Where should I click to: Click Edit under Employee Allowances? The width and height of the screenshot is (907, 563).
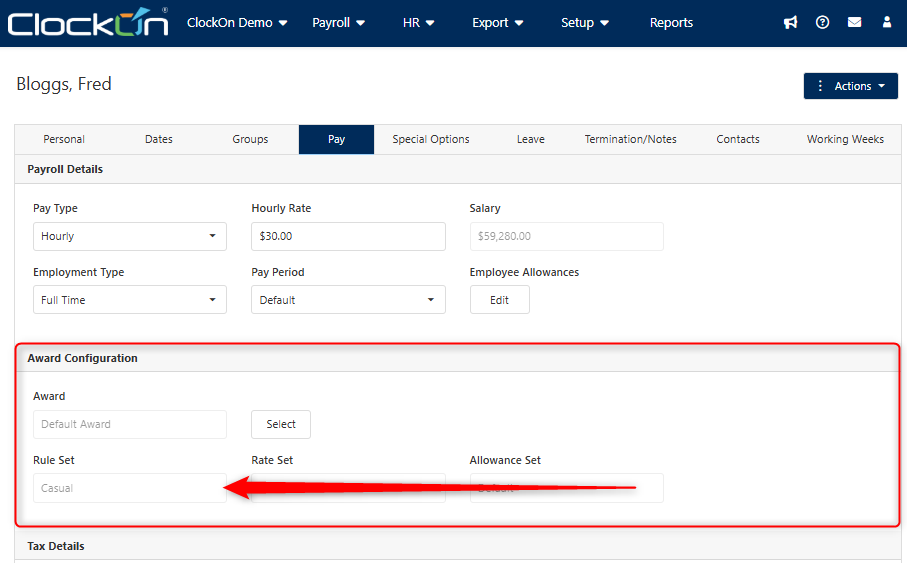point(499,300)
